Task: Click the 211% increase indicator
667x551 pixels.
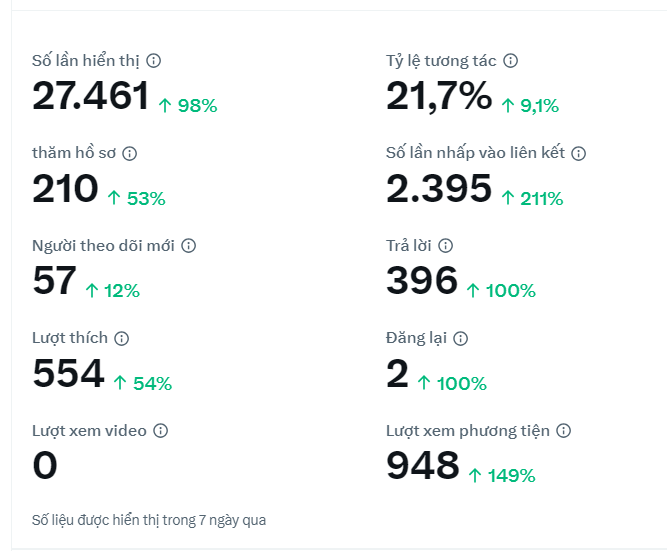Action: (532, 198)
